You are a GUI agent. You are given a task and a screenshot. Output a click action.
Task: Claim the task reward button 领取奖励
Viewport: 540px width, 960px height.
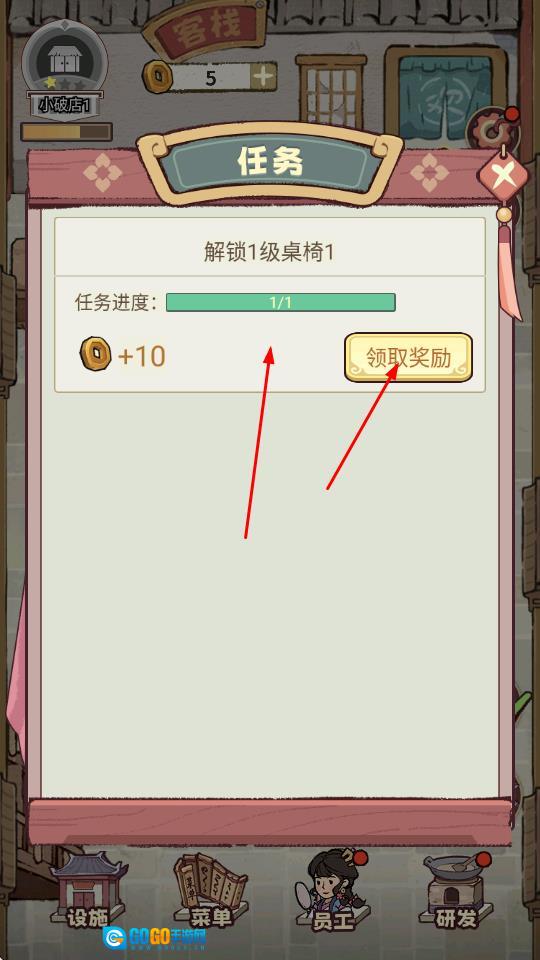pyautogui.click(x=408, y=358)
